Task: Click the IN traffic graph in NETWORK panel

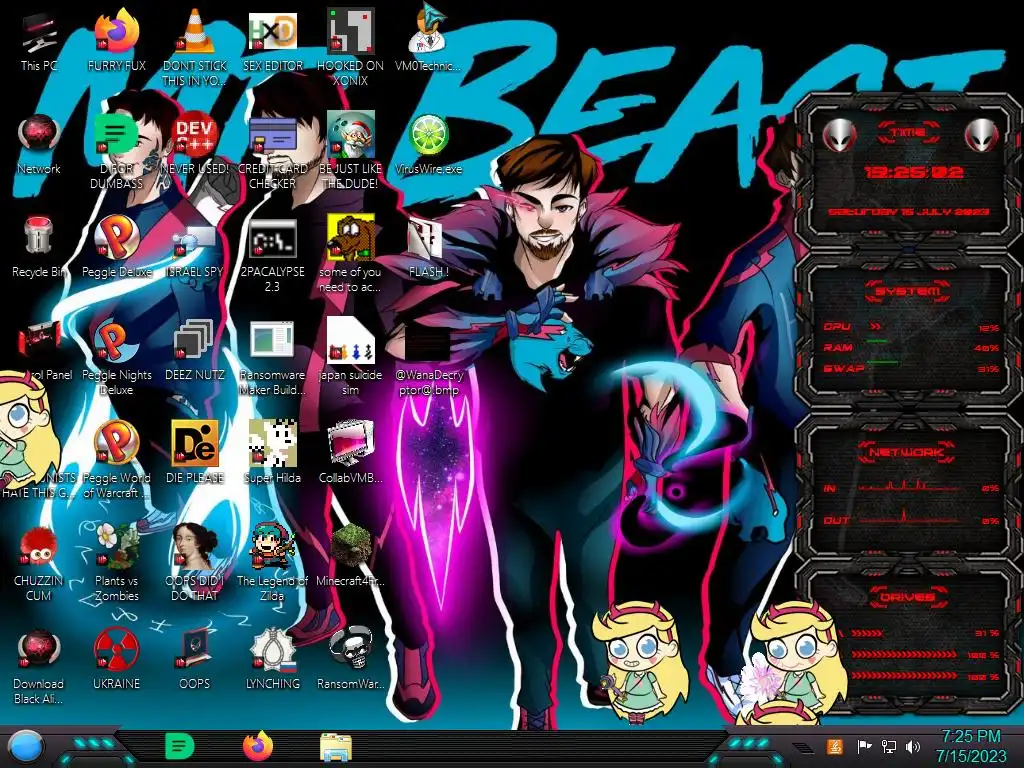Action: coord(910,487)
